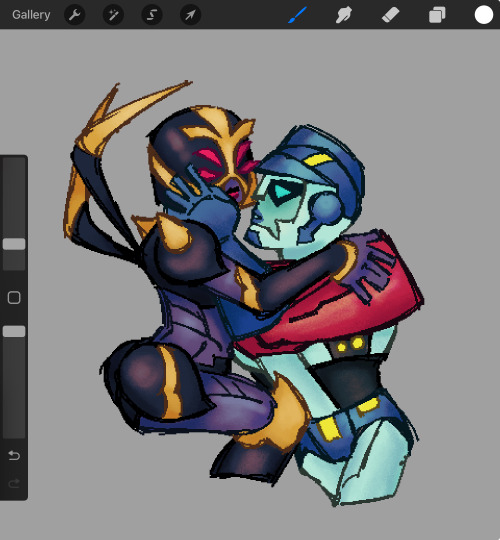
Task: Activate the Selection tool
Action: pos(152,15)
